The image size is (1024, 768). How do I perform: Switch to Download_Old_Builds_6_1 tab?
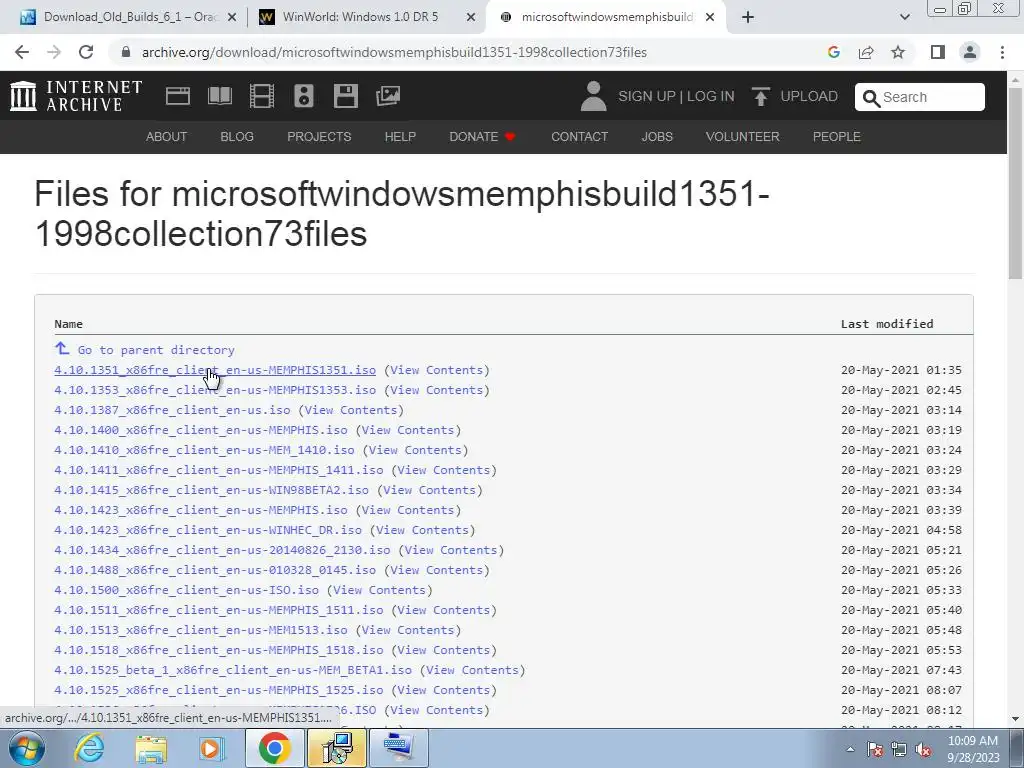coord(127,17)
